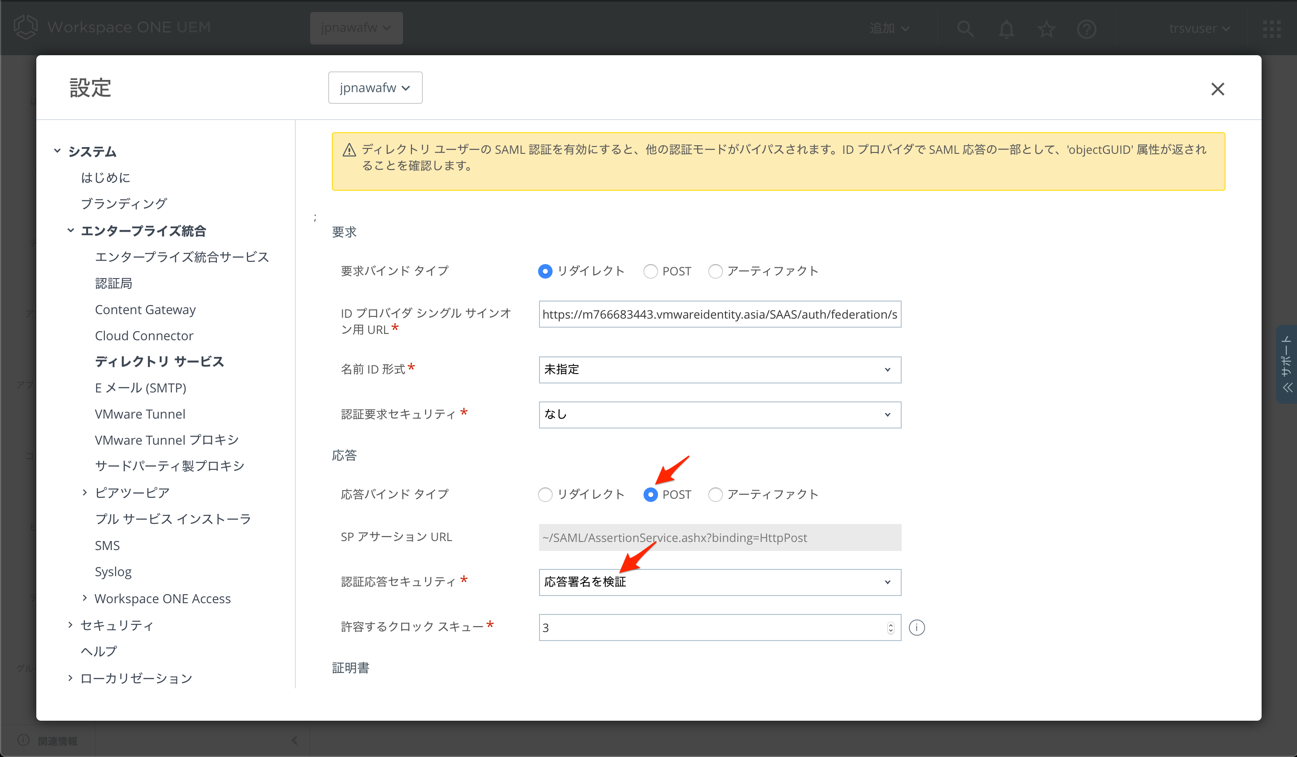This screenshot has width=1297, height=757.
Task: Select リダイレクト for 応答バインド タイプ
Action: [545, 495]
